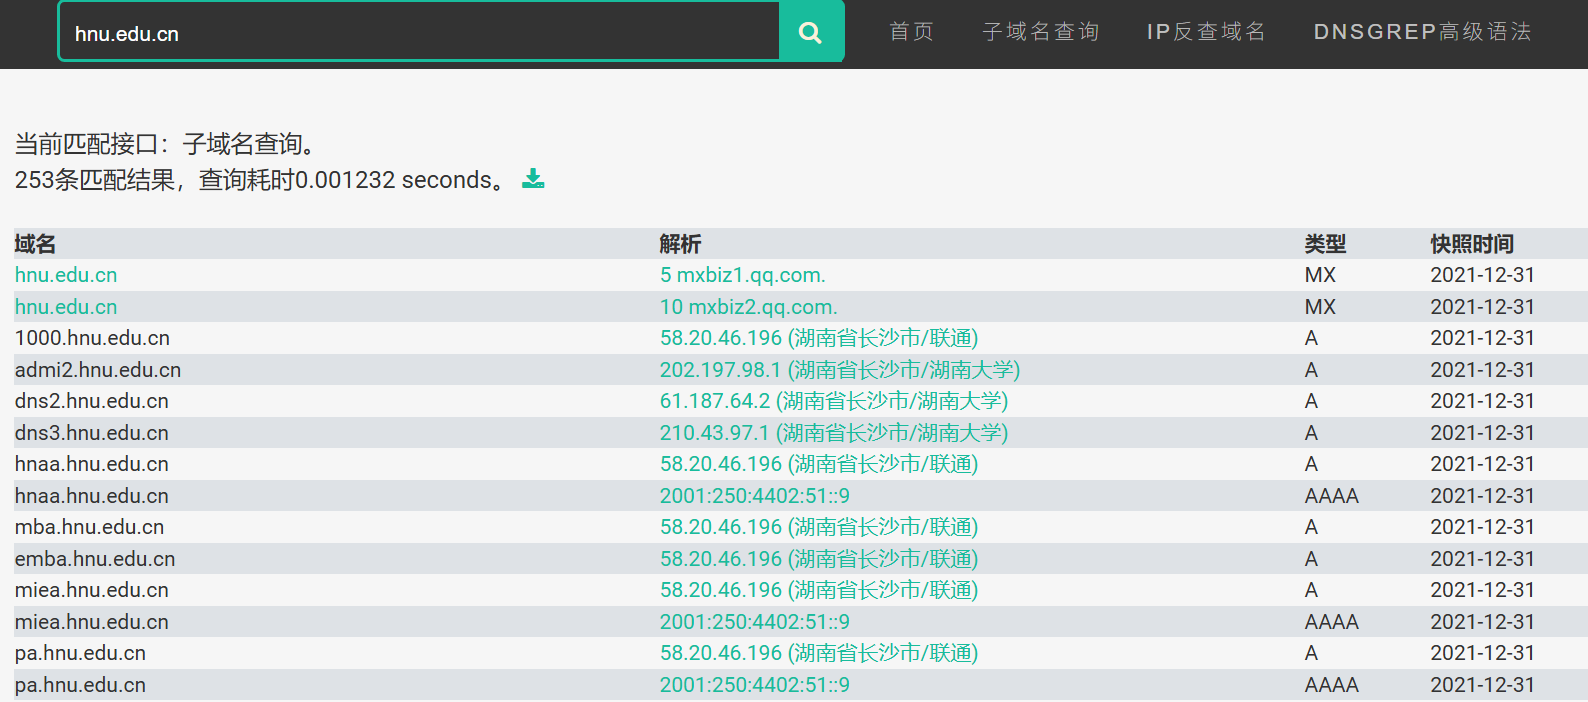1588x702 pixels.
Task: Go to IP反查域名 page
Action: [1206, 32]
